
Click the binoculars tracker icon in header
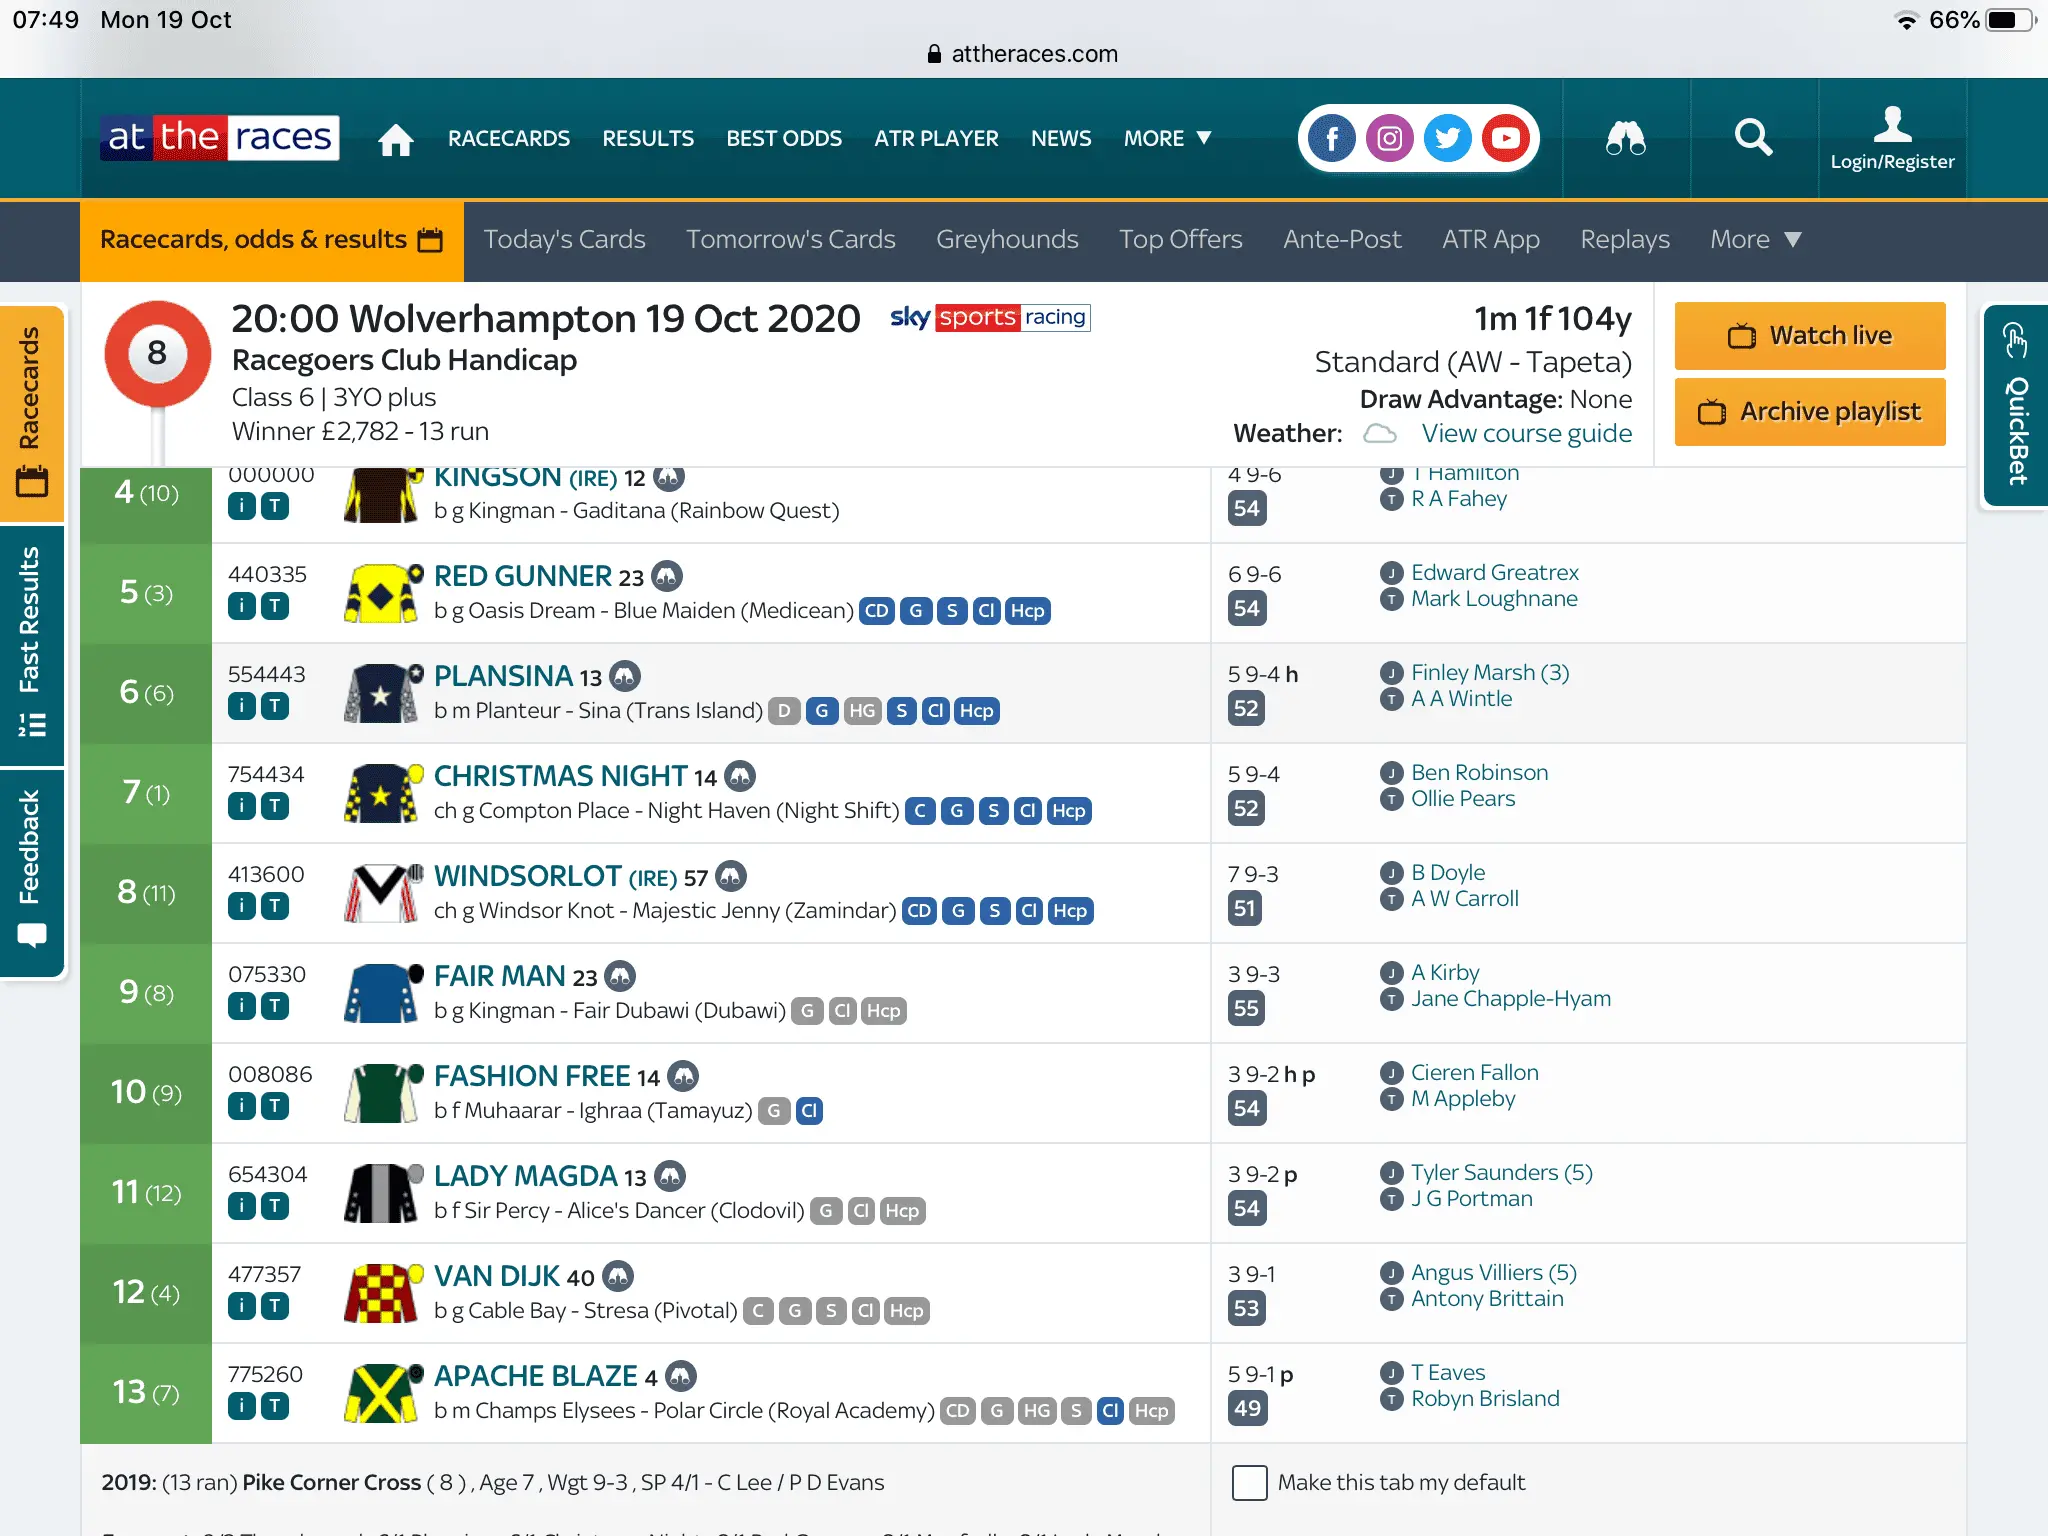click(x=1625, y=138)
